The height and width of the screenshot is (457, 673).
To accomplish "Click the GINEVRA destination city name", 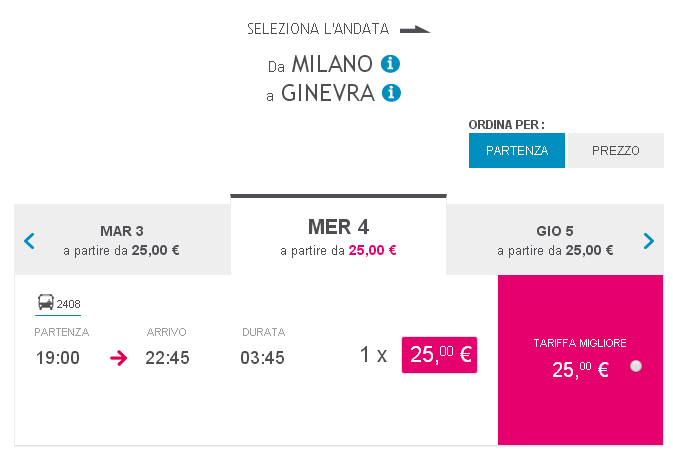I will point(328,93).
